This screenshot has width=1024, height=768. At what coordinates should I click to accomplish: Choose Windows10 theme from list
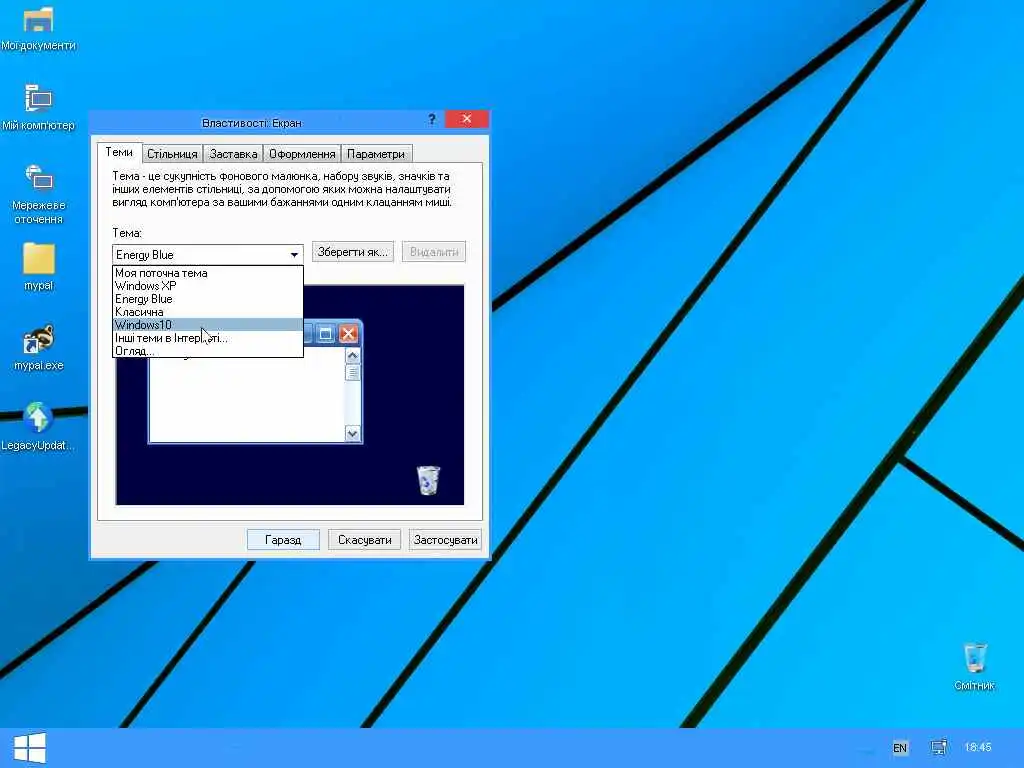[x=208, y=325]
